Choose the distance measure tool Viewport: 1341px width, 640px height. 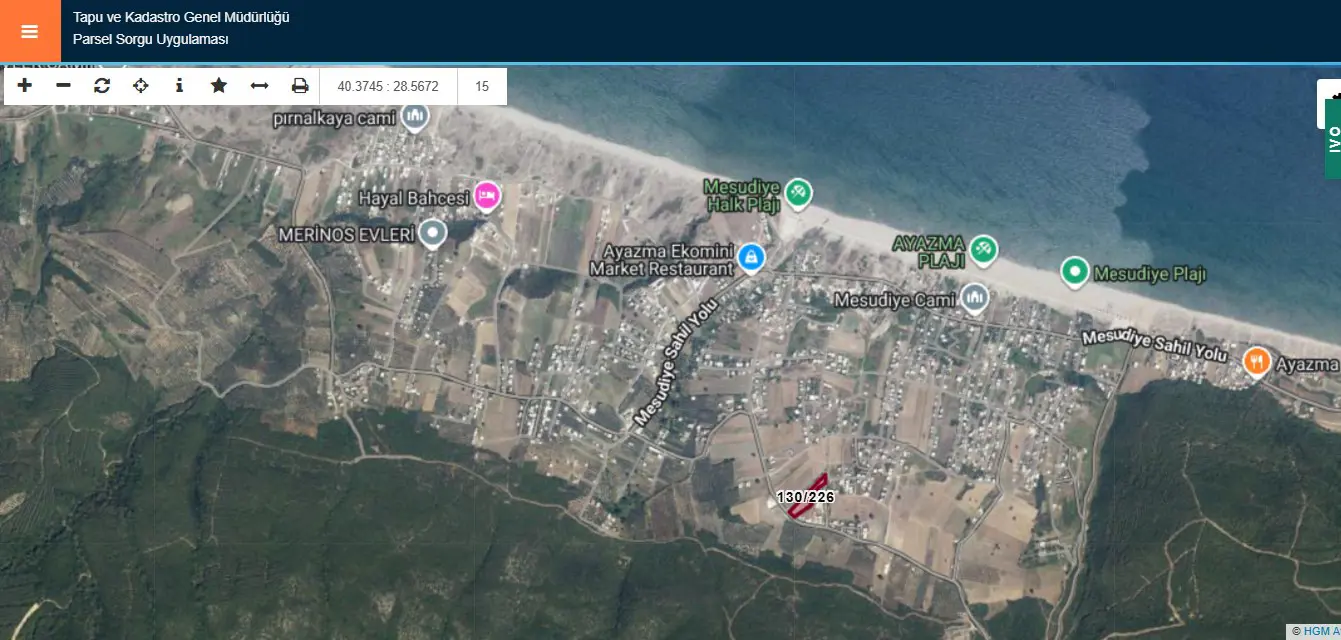[259, 86]
